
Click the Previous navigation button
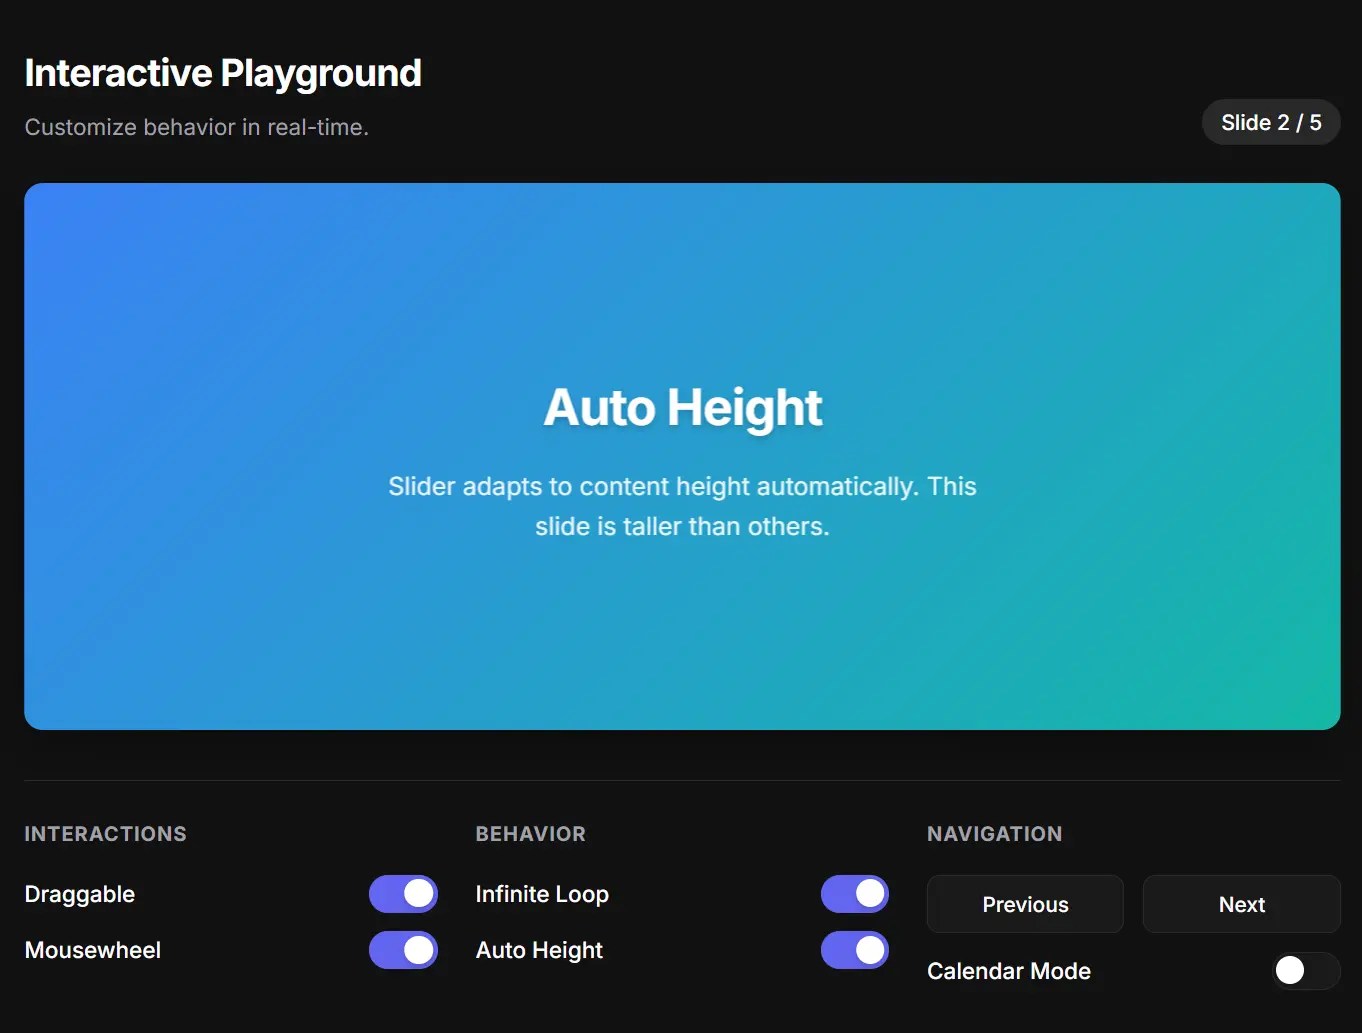tap(1024, 904)
